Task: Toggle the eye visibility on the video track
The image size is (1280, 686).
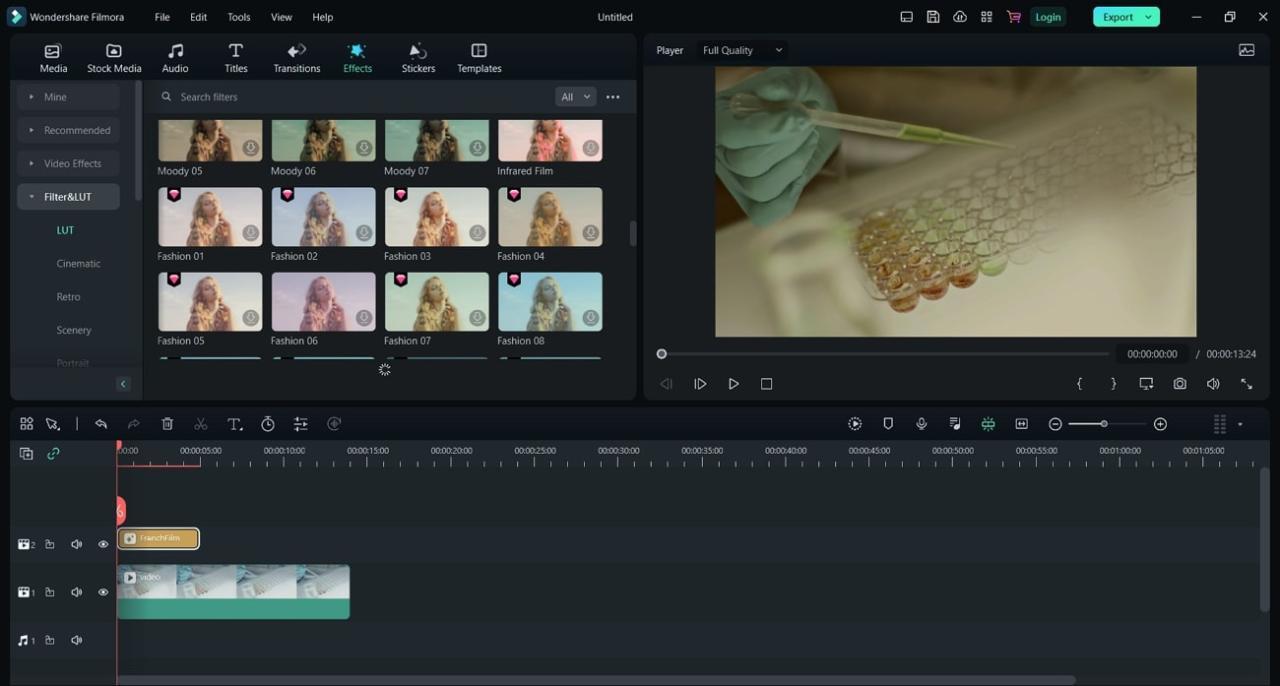Action: click(103, 591)
